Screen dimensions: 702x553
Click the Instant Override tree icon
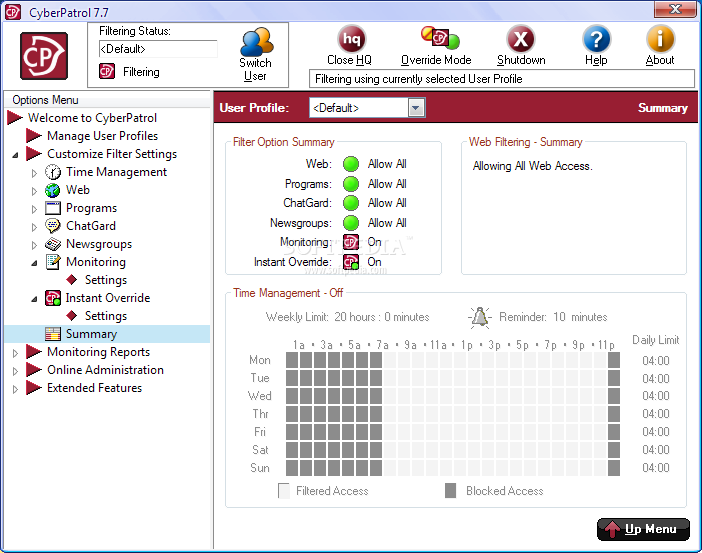[53, 298]
